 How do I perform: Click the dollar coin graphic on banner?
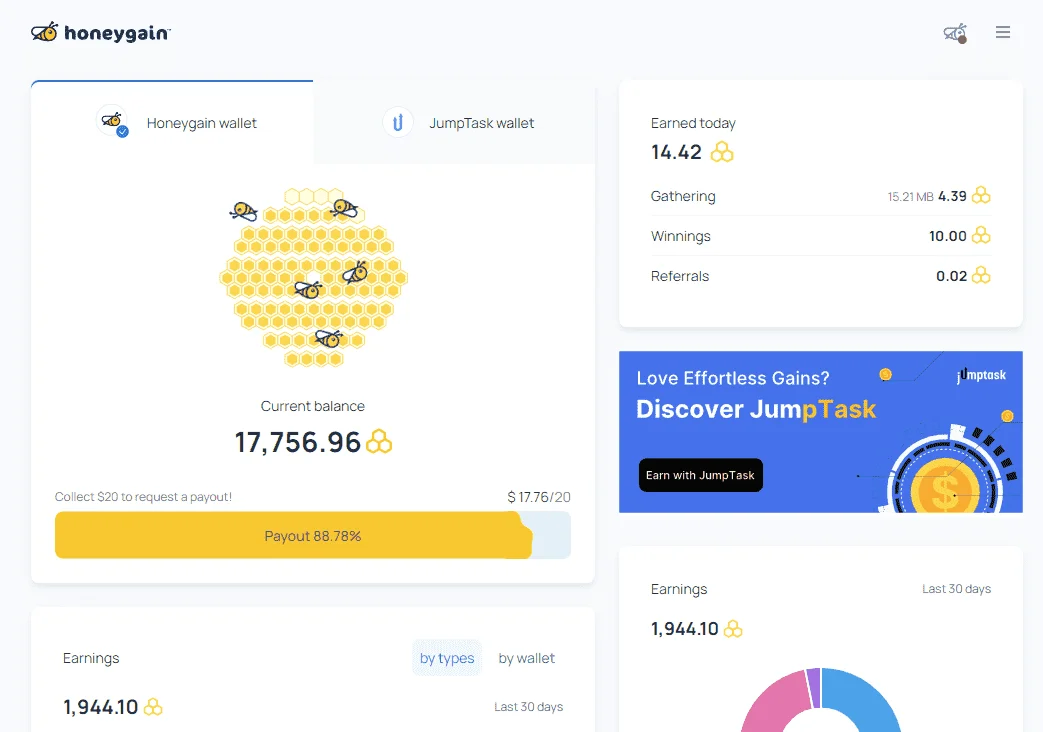click(x=945, y=491)
